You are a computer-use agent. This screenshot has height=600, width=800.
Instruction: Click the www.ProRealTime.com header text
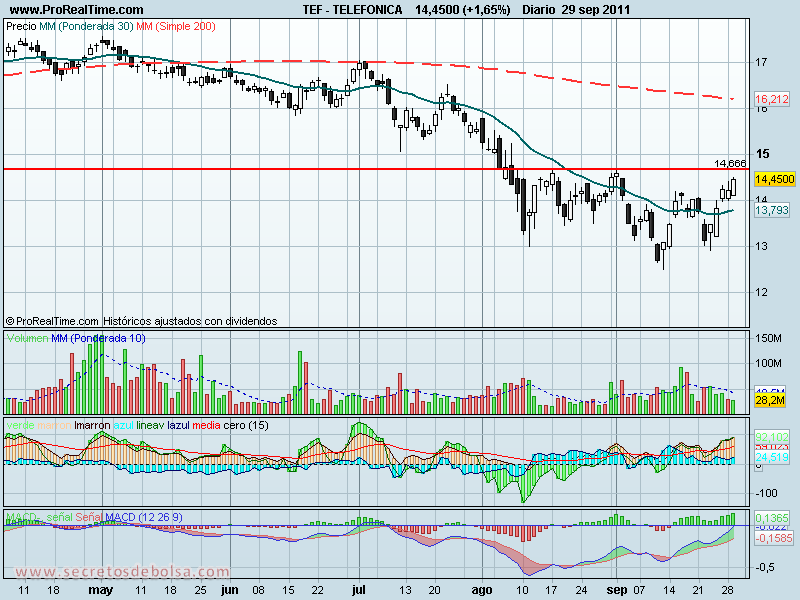tap(76, 10)
